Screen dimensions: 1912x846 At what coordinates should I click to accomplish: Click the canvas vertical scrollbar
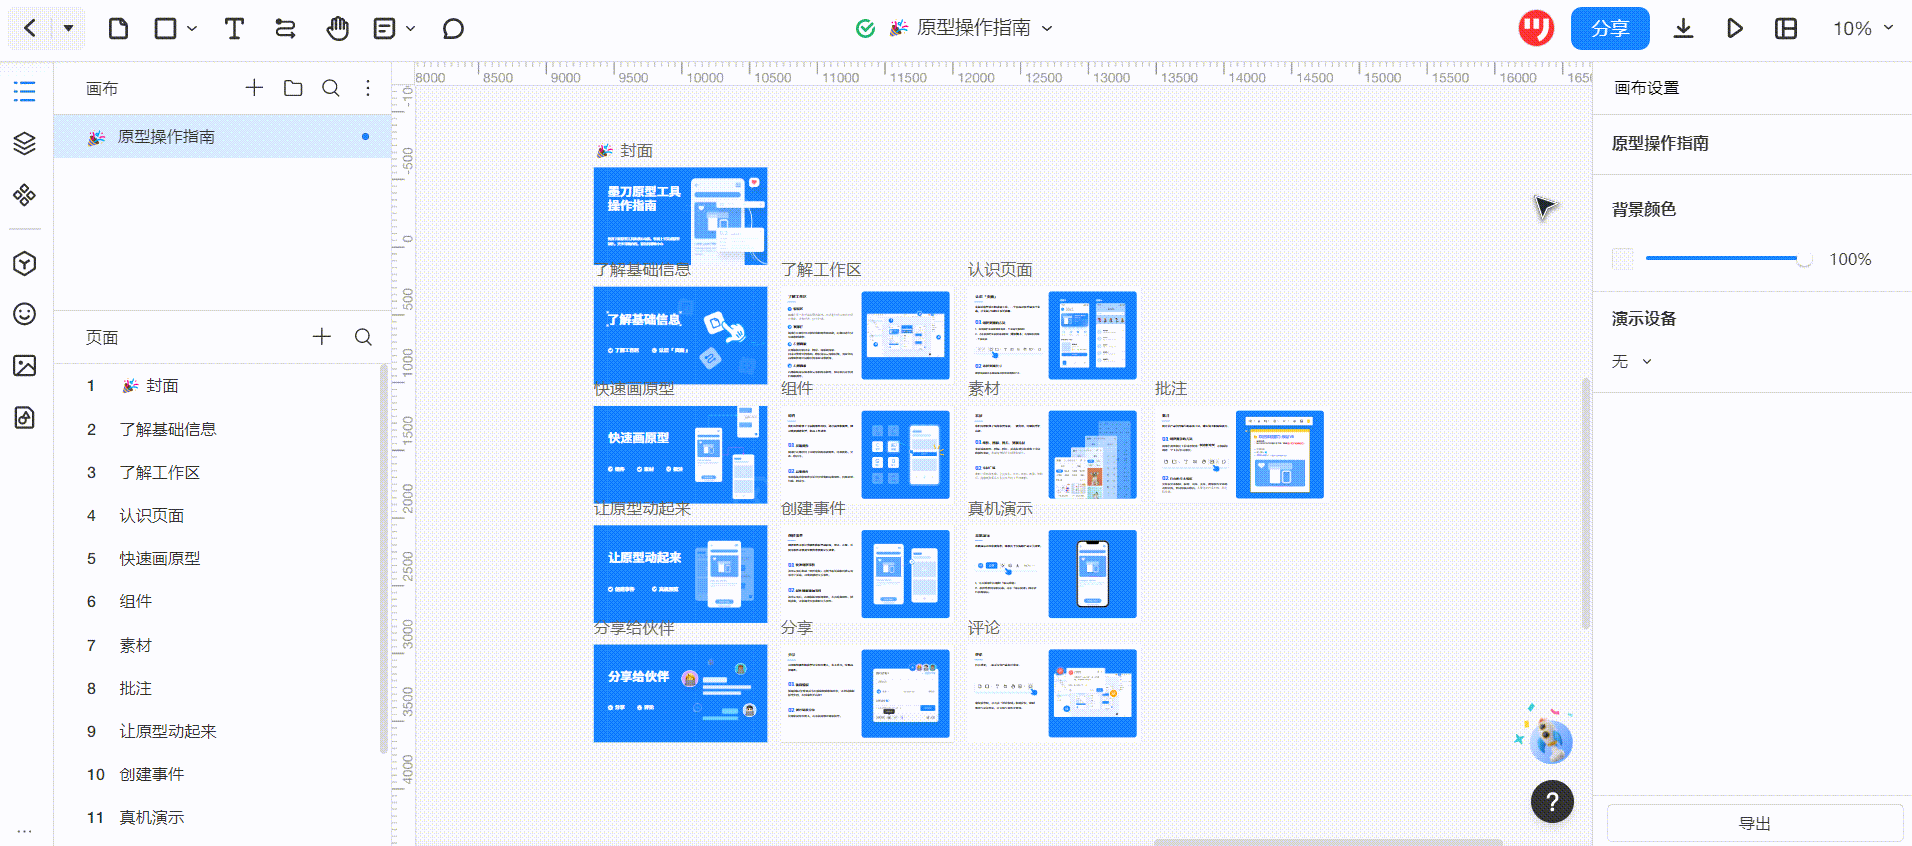[1586, 503]
